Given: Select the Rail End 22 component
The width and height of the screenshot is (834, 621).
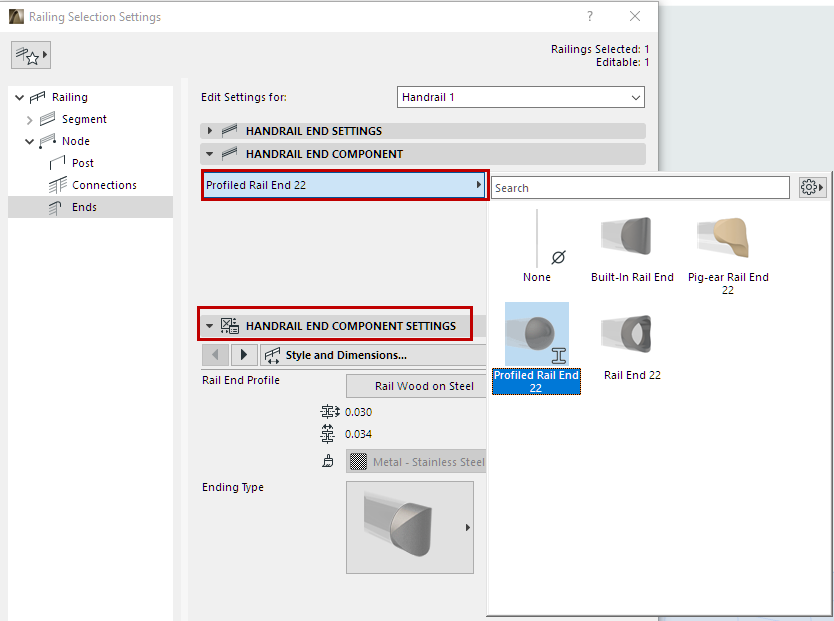Looking at the screenshot, I should click(632, 346).
